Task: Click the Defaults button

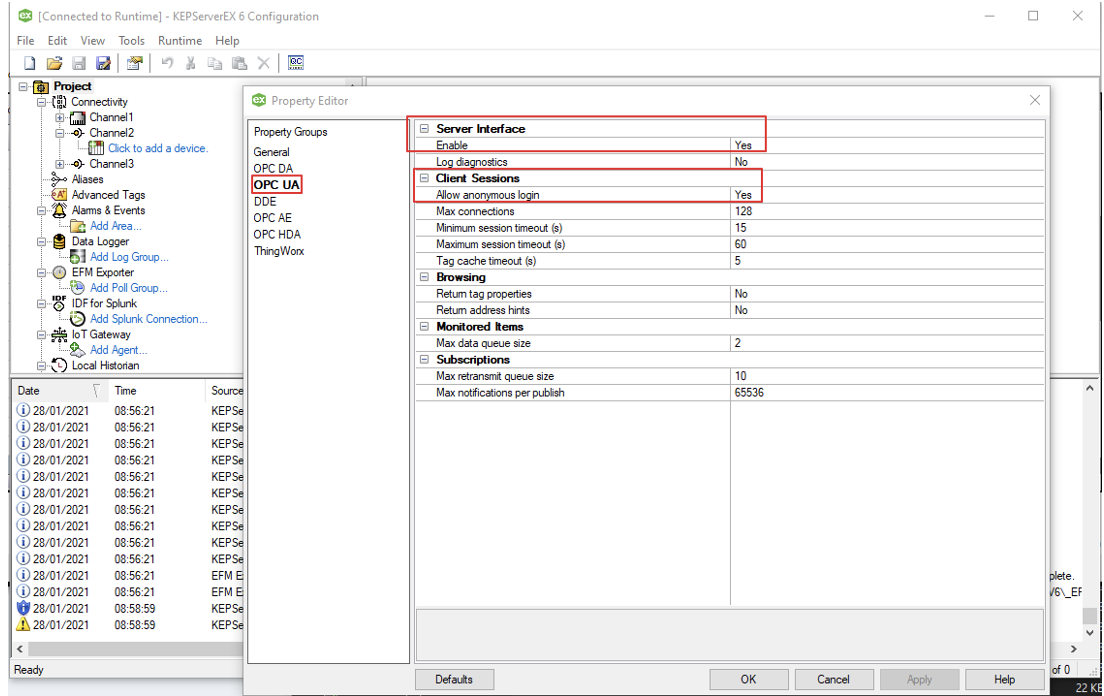Action: point(454,679)
